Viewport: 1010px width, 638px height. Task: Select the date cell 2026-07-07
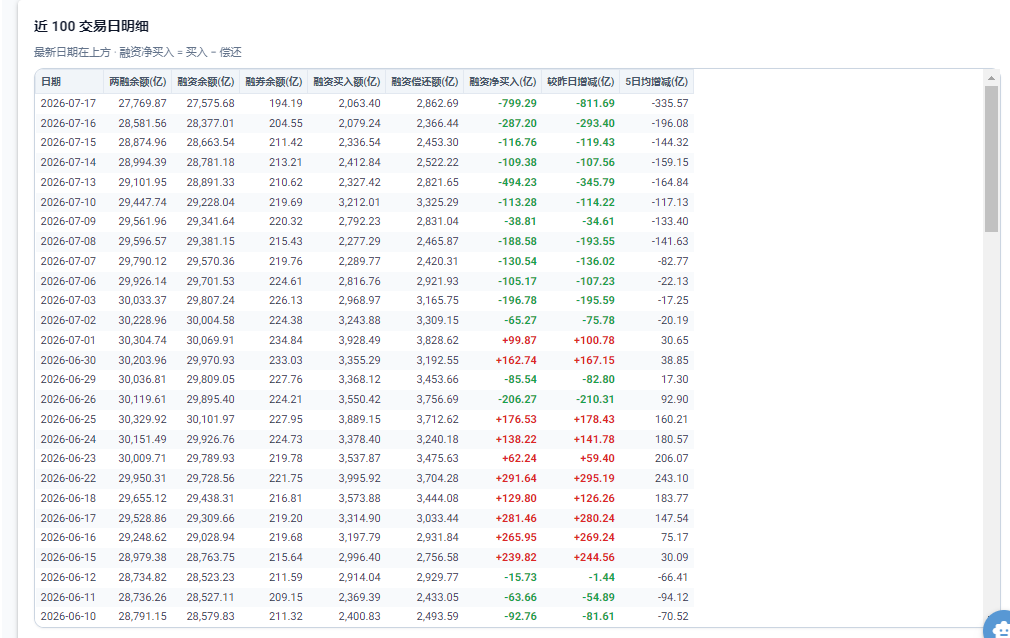coord(68,261)
